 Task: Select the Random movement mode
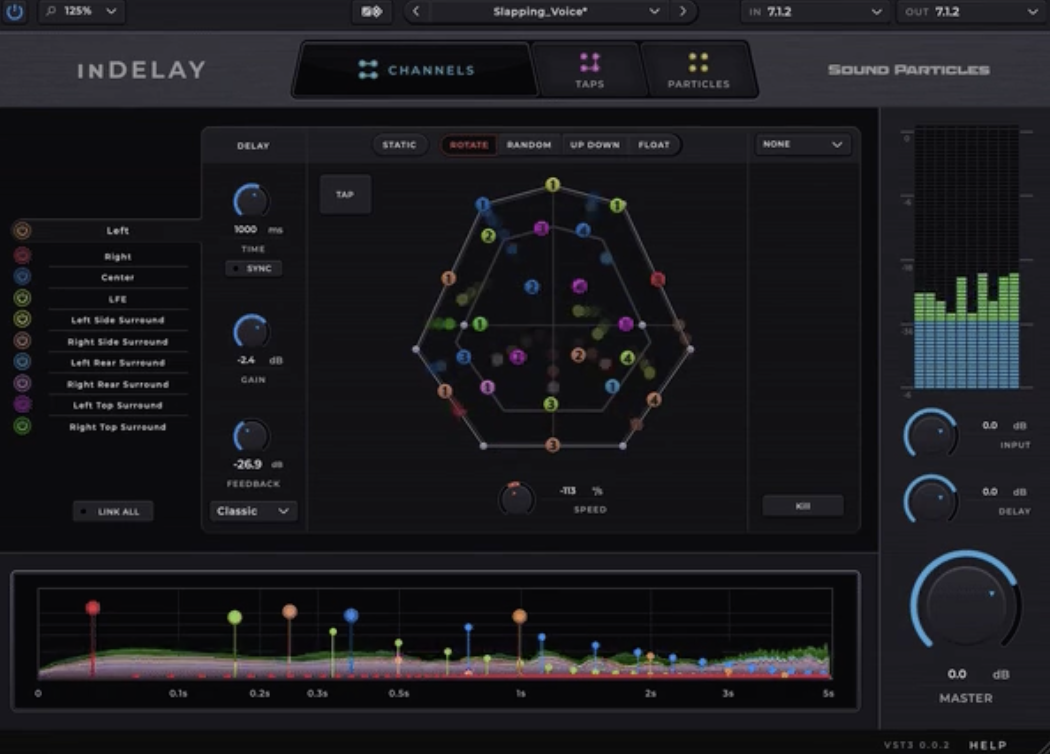coord(529,145)
